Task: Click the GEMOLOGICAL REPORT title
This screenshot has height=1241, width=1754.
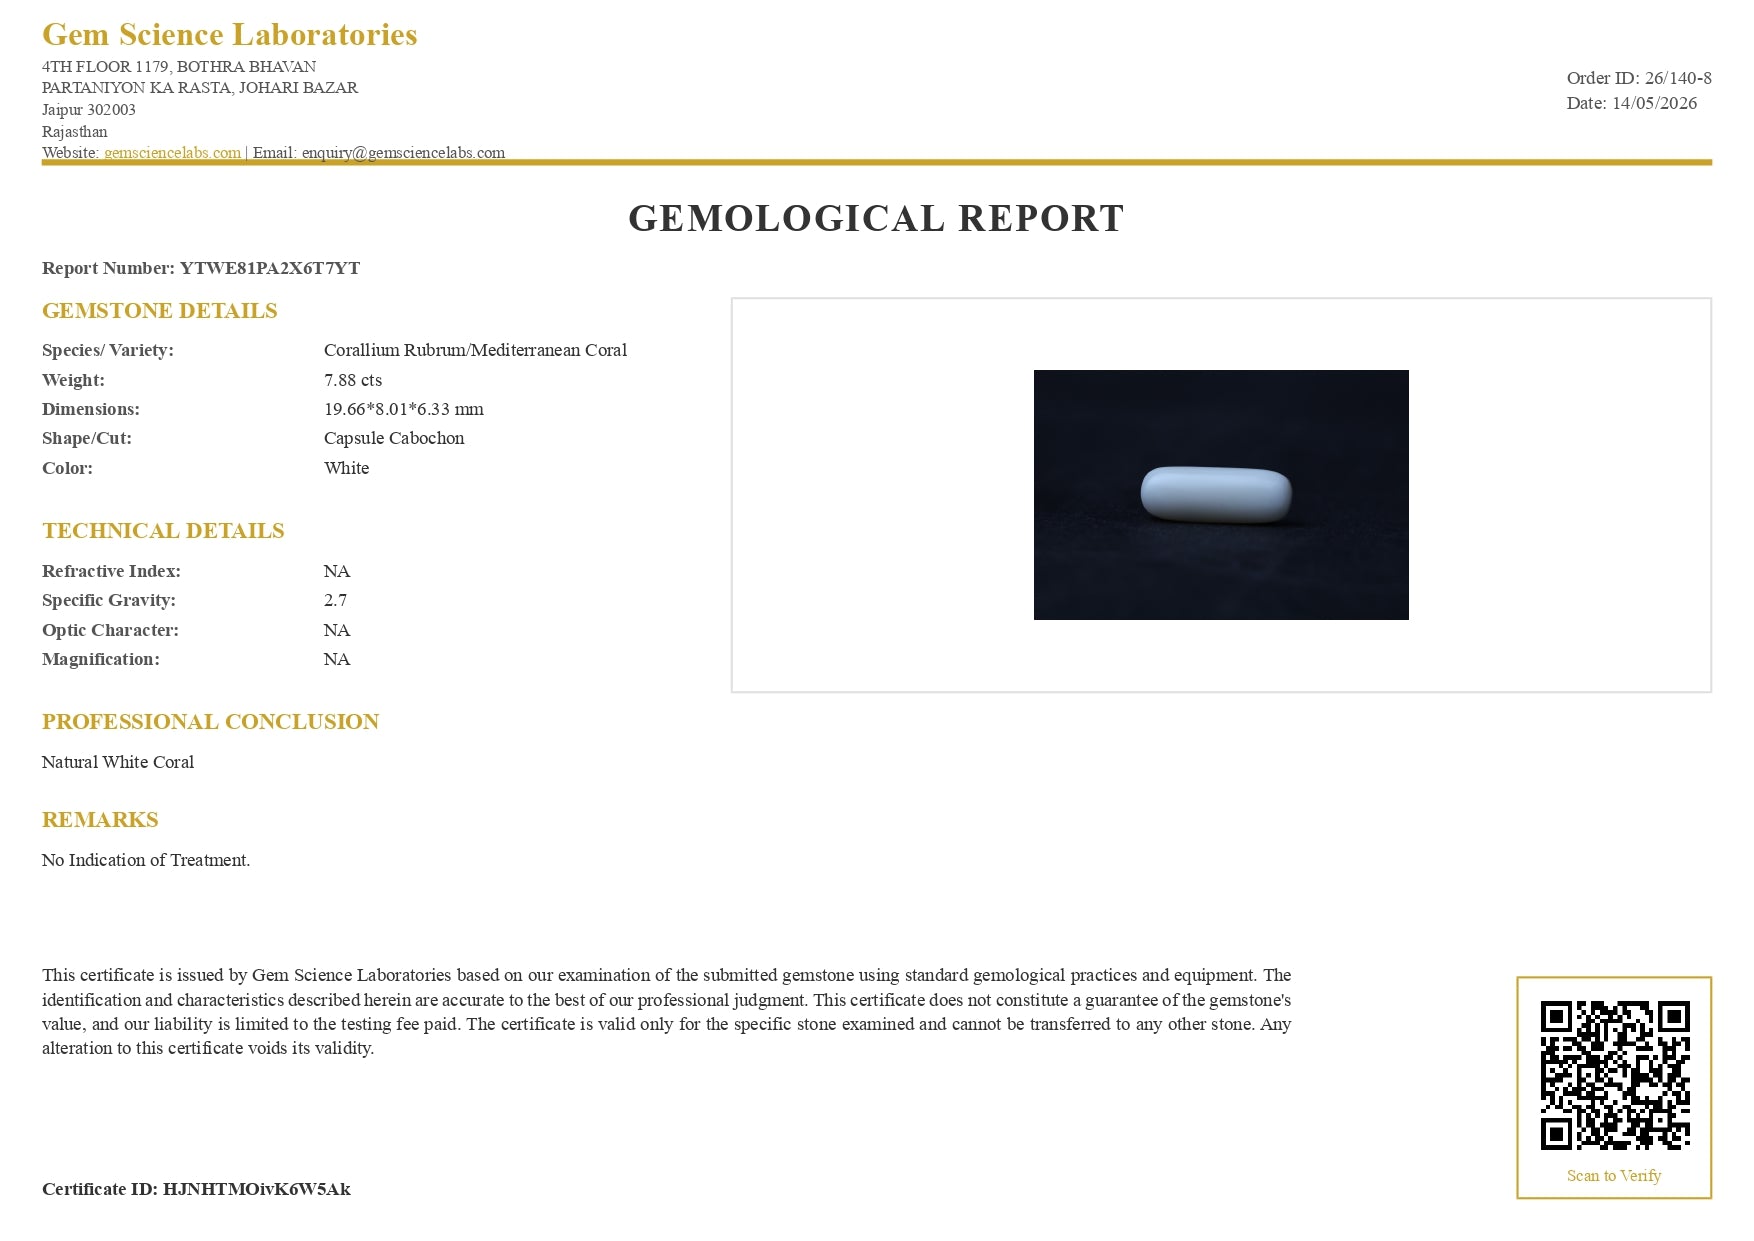Action: click(x=876, y=218)
